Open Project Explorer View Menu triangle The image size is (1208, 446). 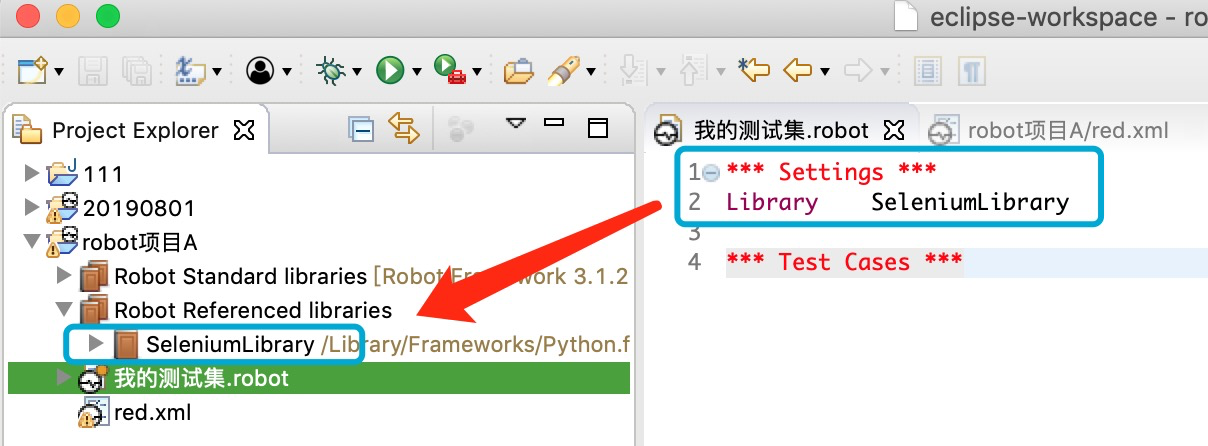[x=515, y=125]
